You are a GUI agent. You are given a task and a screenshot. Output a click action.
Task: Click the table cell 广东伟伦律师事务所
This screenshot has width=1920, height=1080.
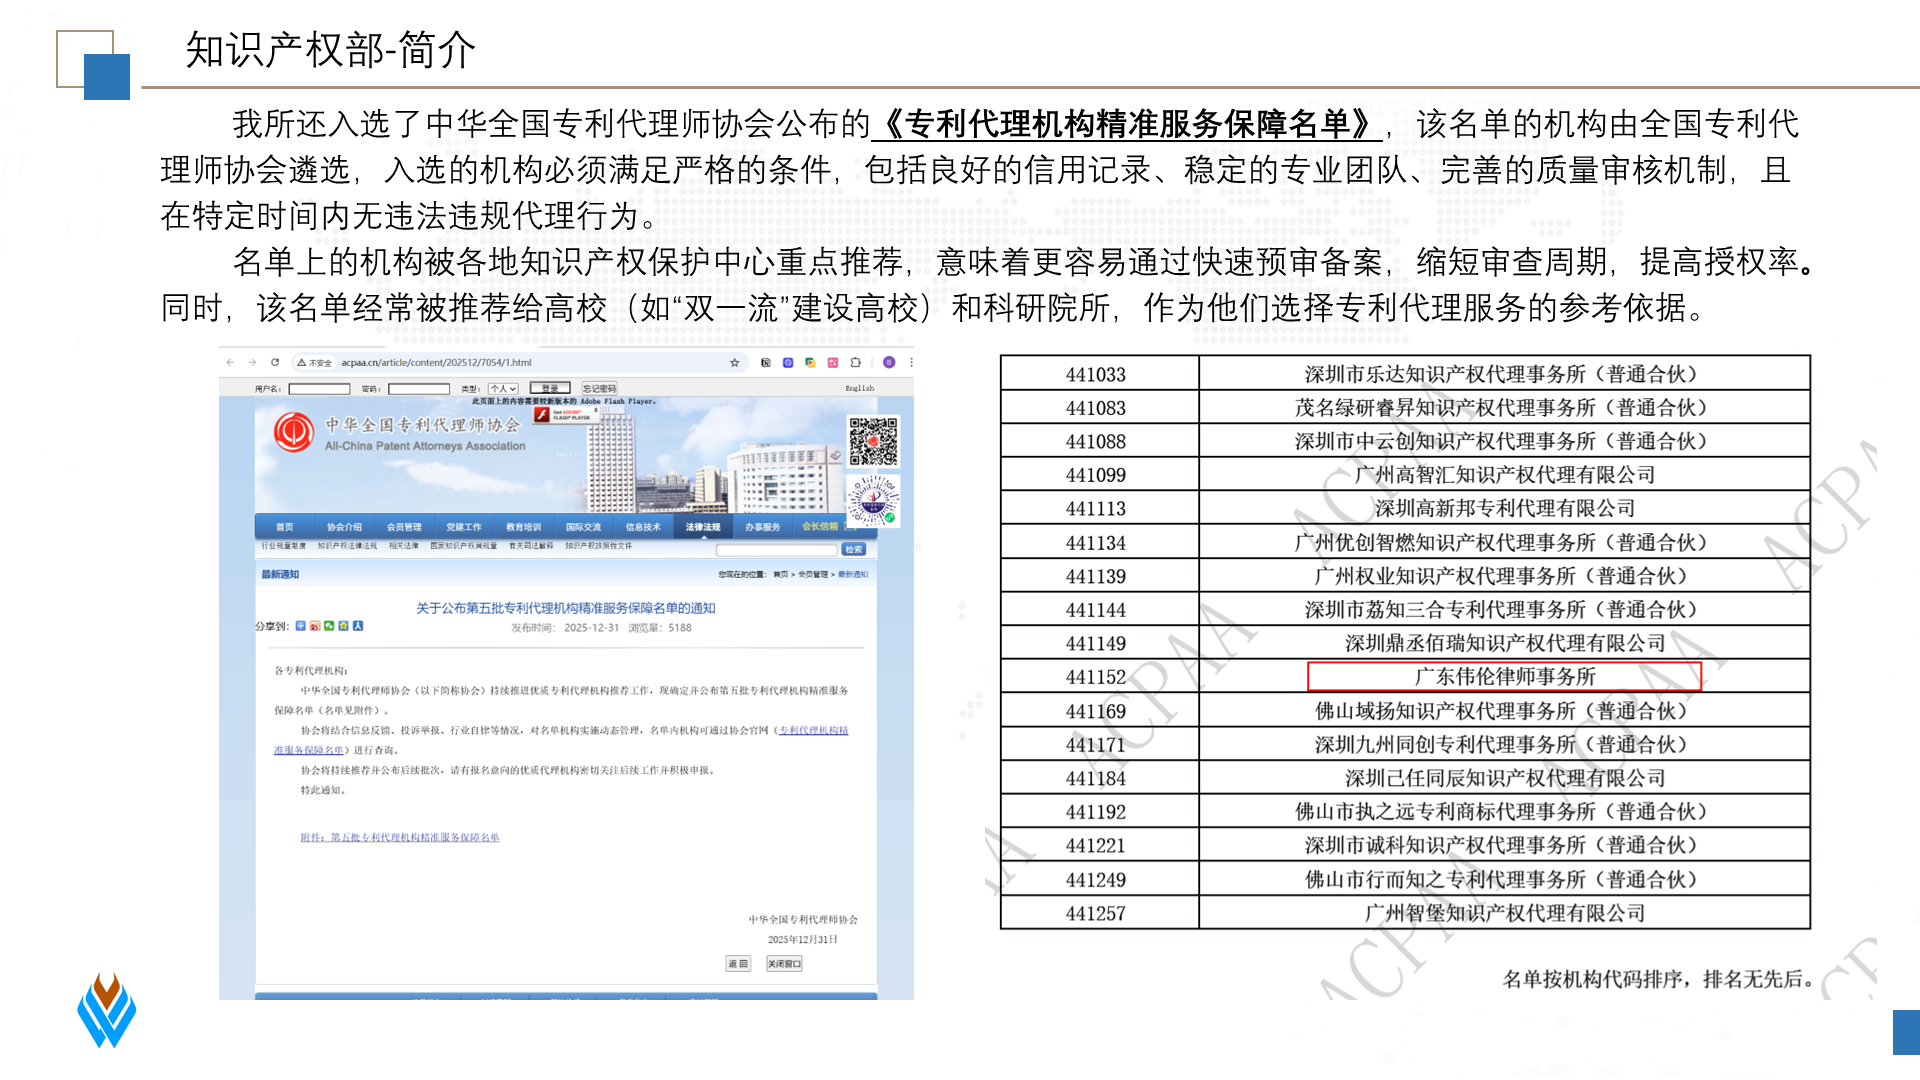coord(1504,677)
